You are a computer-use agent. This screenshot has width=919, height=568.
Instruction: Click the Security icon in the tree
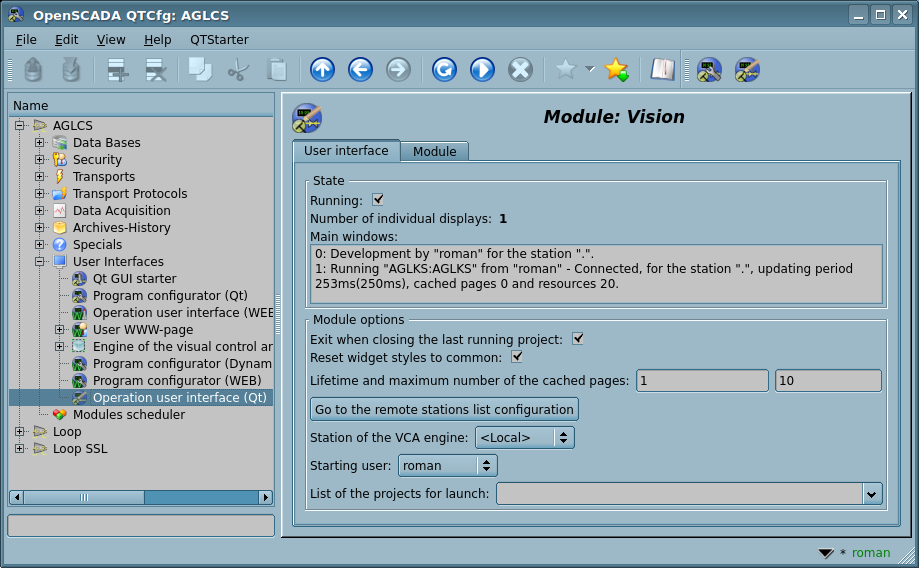59,159
